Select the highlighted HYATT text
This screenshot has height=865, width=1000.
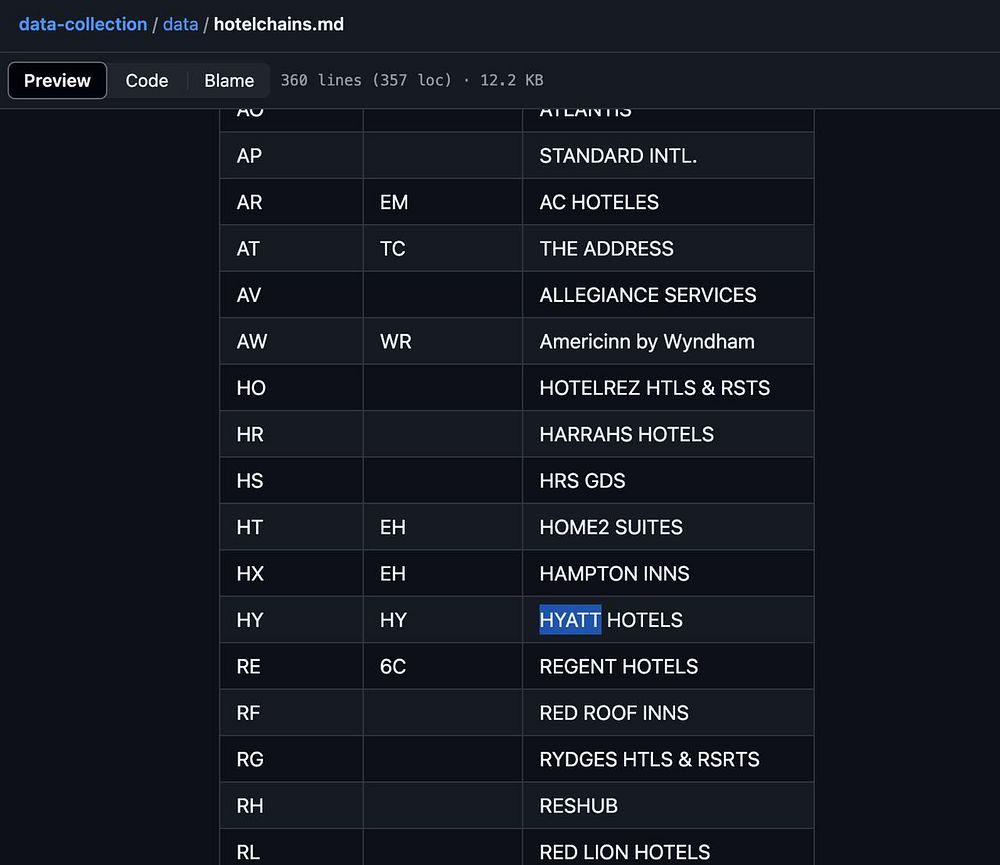click(570, 619)
